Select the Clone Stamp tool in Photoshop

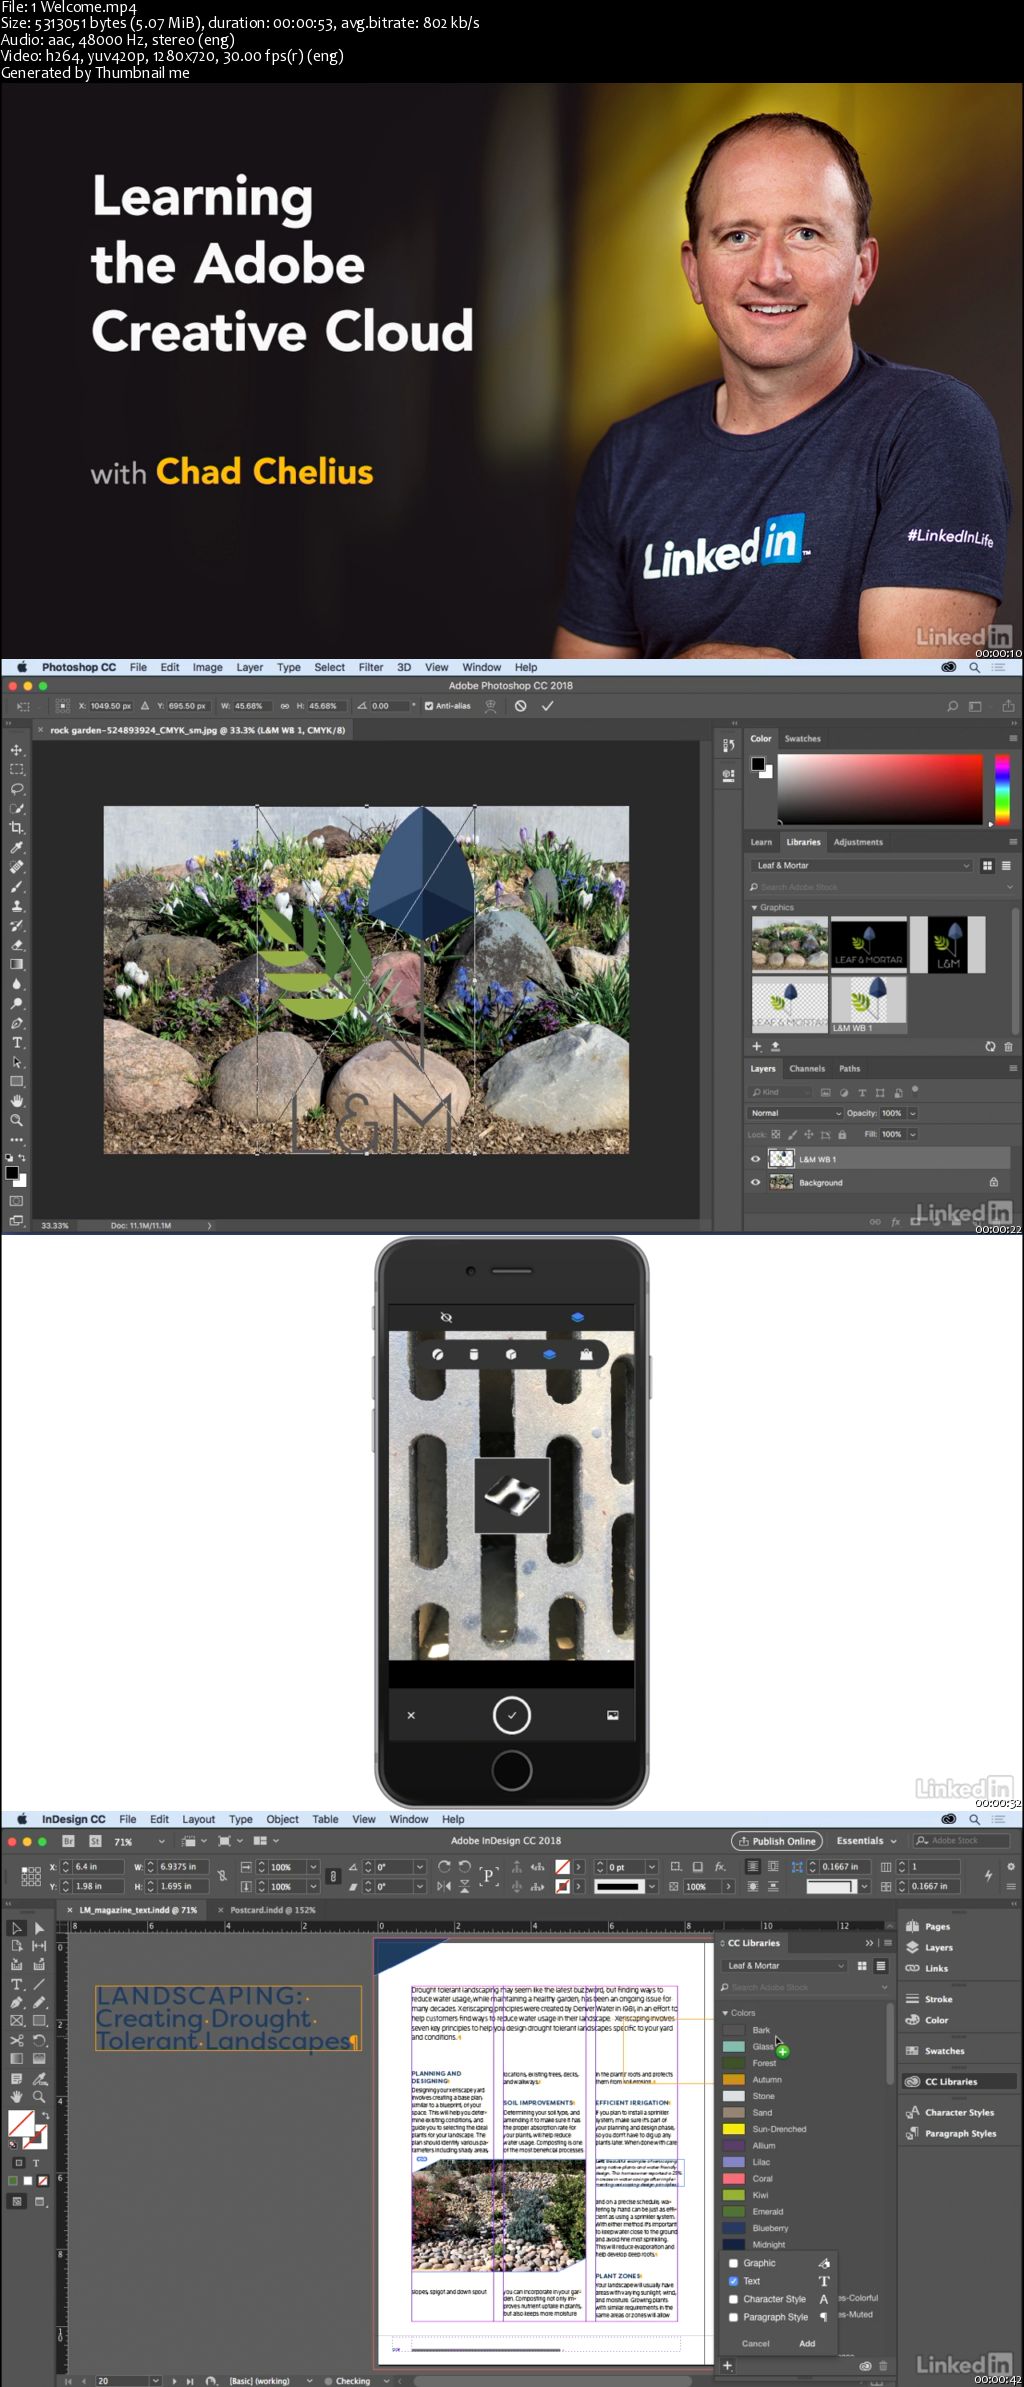(x=16, y=906)
